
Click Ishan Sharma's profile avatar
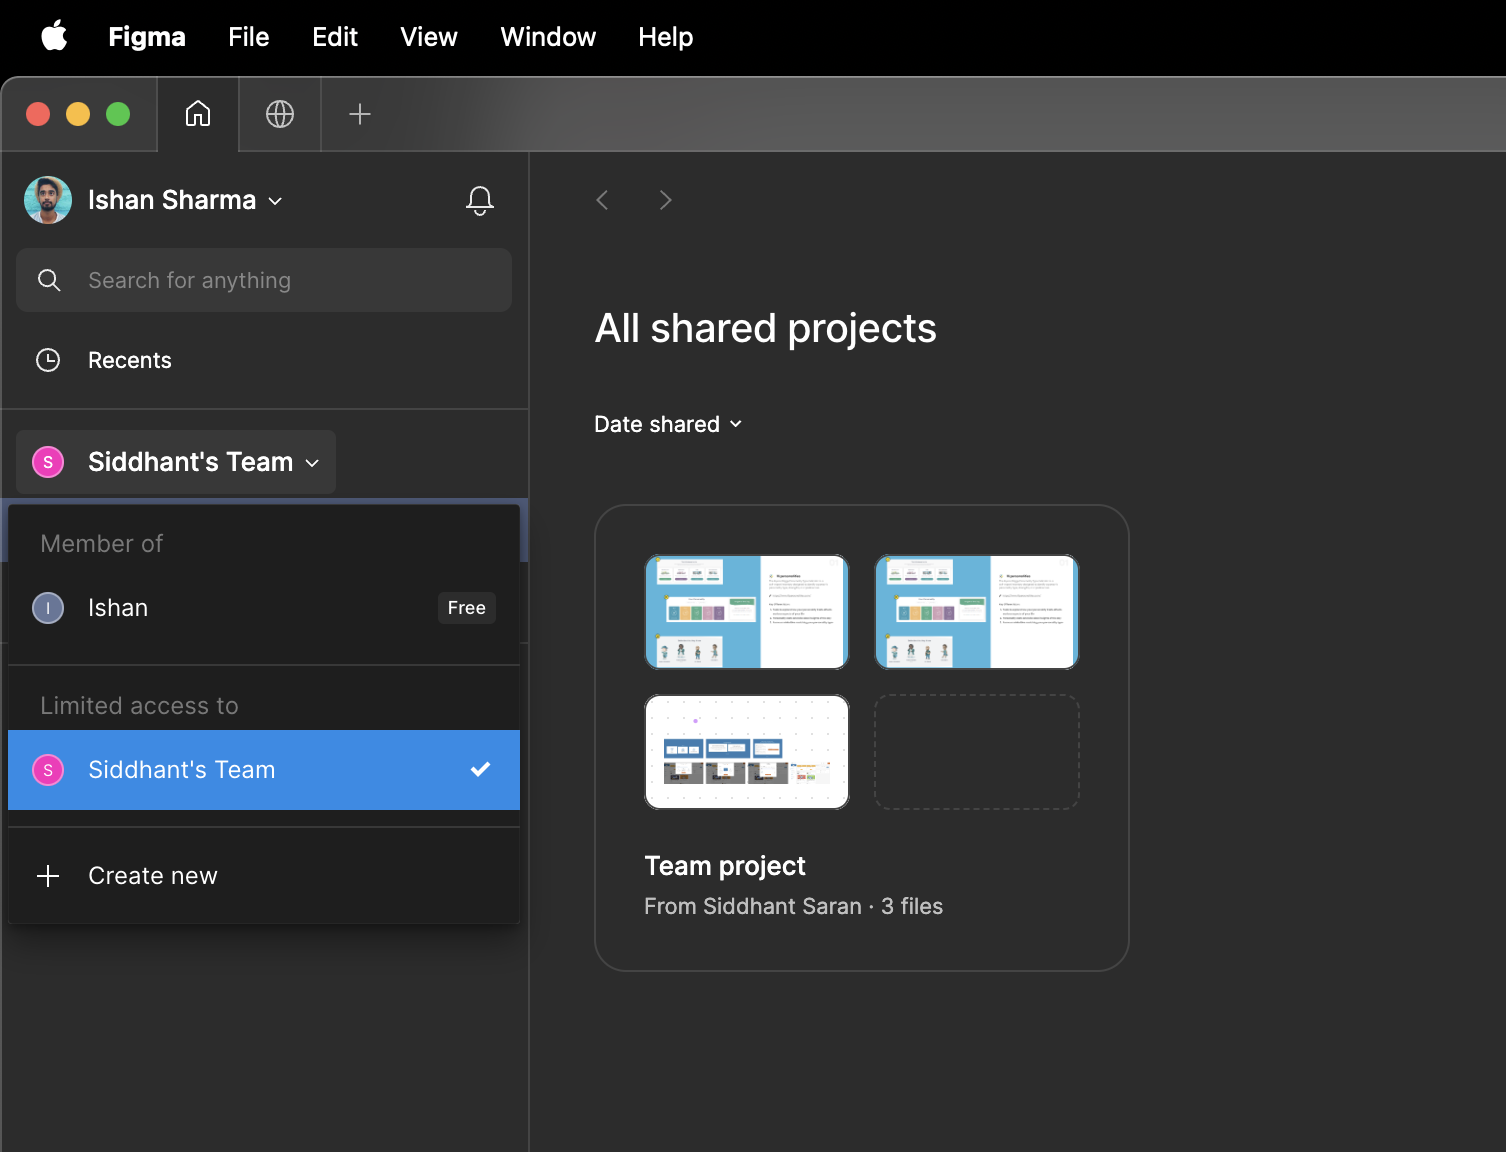(48, 200)
